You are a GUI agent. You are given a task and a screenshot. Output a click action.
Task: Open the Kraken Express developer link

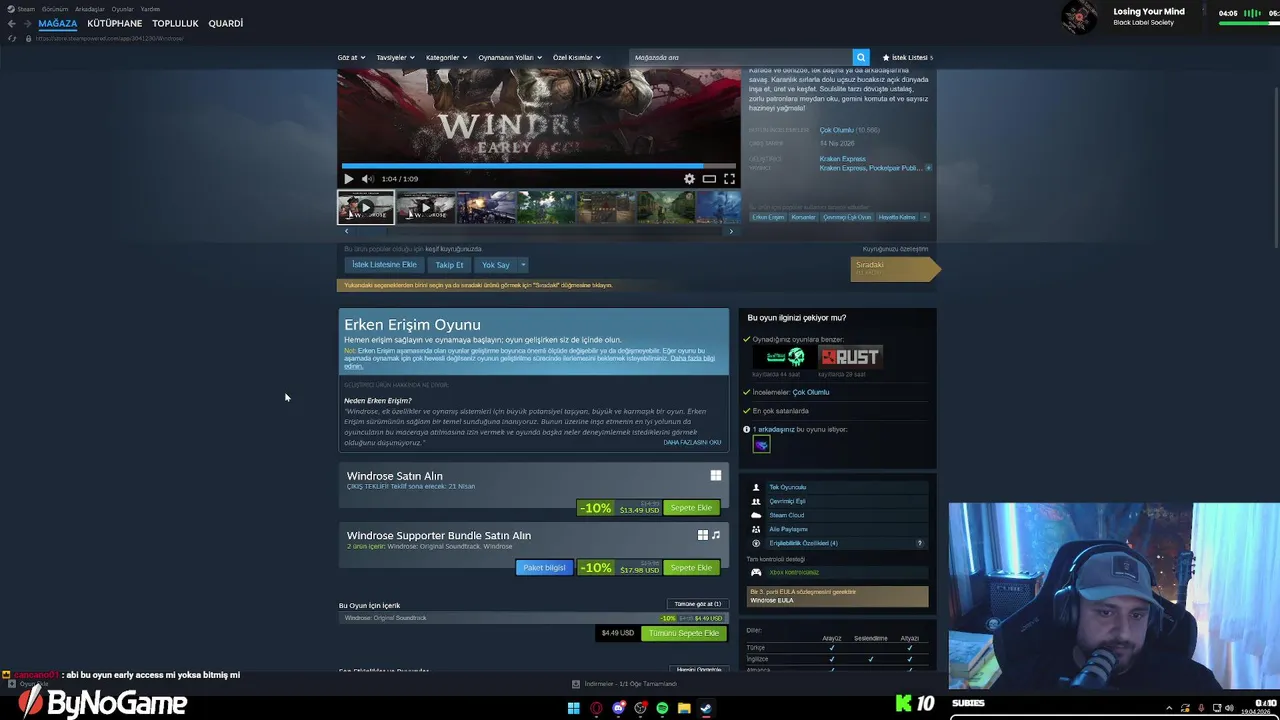(842, 159)
